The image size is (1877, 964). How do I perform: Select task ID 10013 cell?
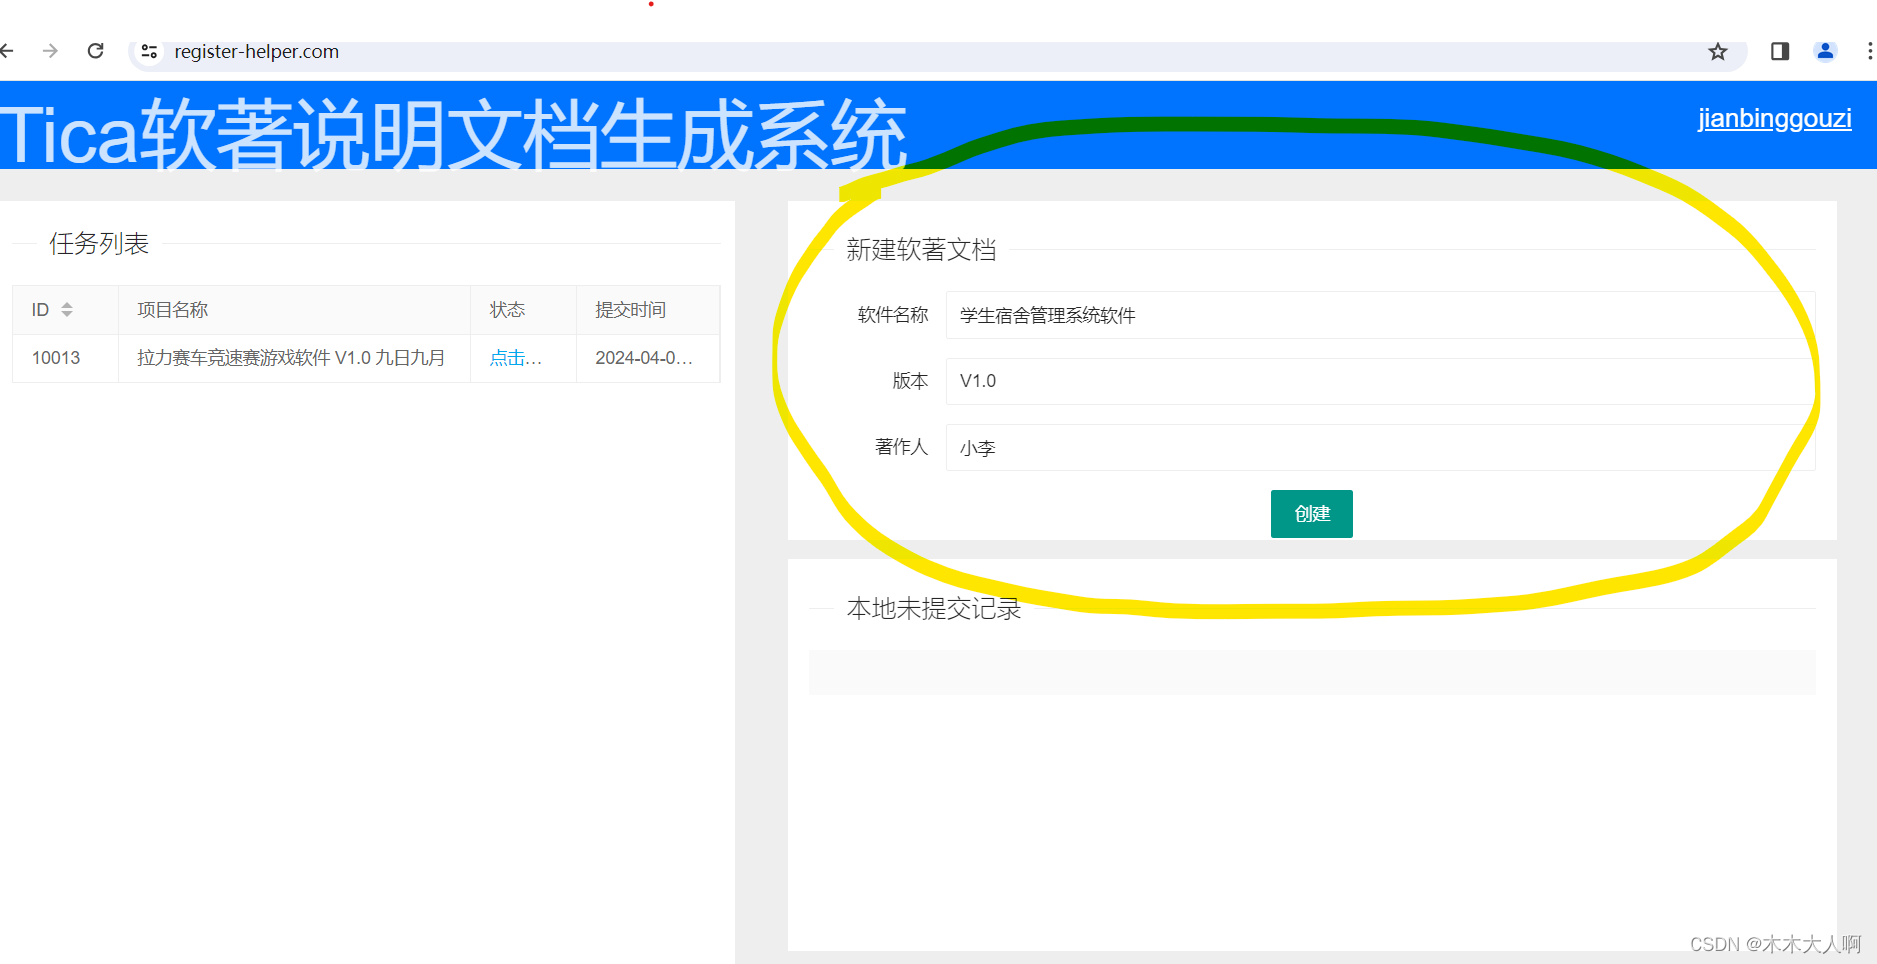pyautogui.click(x=66, y=358)
